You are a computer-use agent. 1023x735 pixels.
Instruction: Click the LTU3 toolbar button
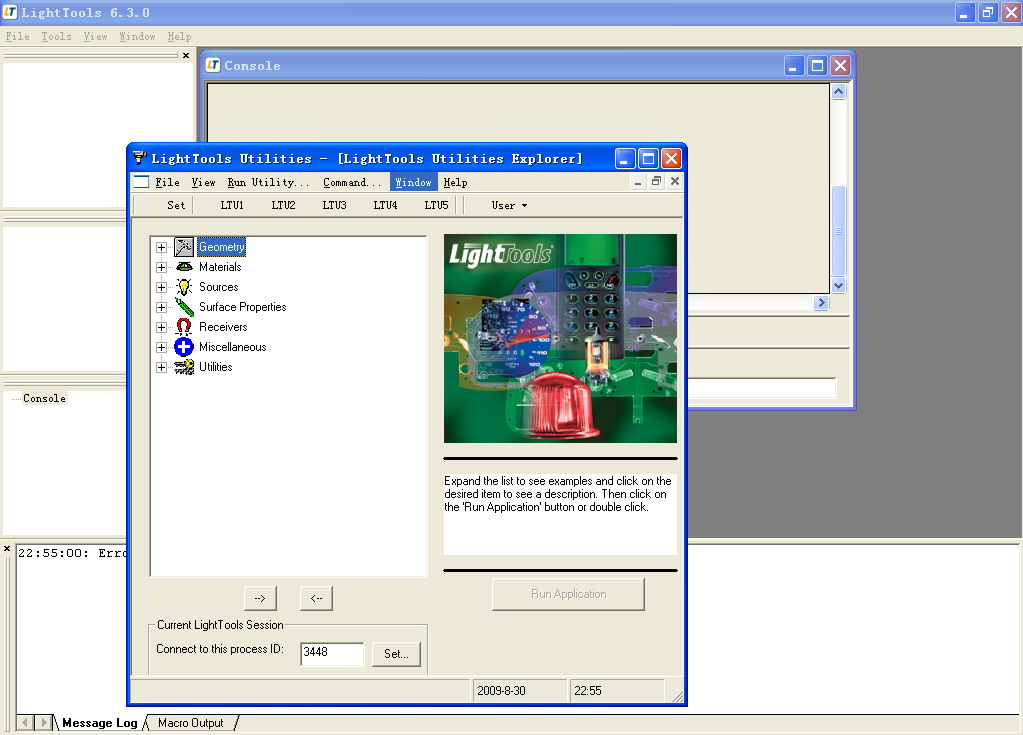(334, 205)
